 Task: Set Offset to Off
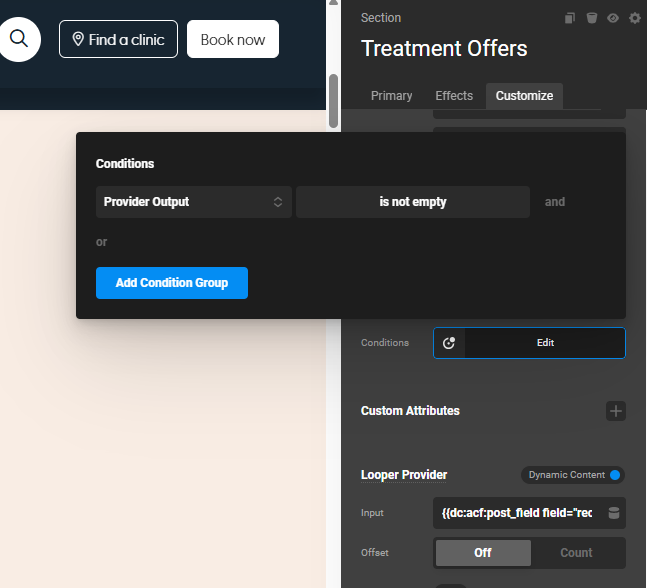pyautogui.click(x=482, y=553)
